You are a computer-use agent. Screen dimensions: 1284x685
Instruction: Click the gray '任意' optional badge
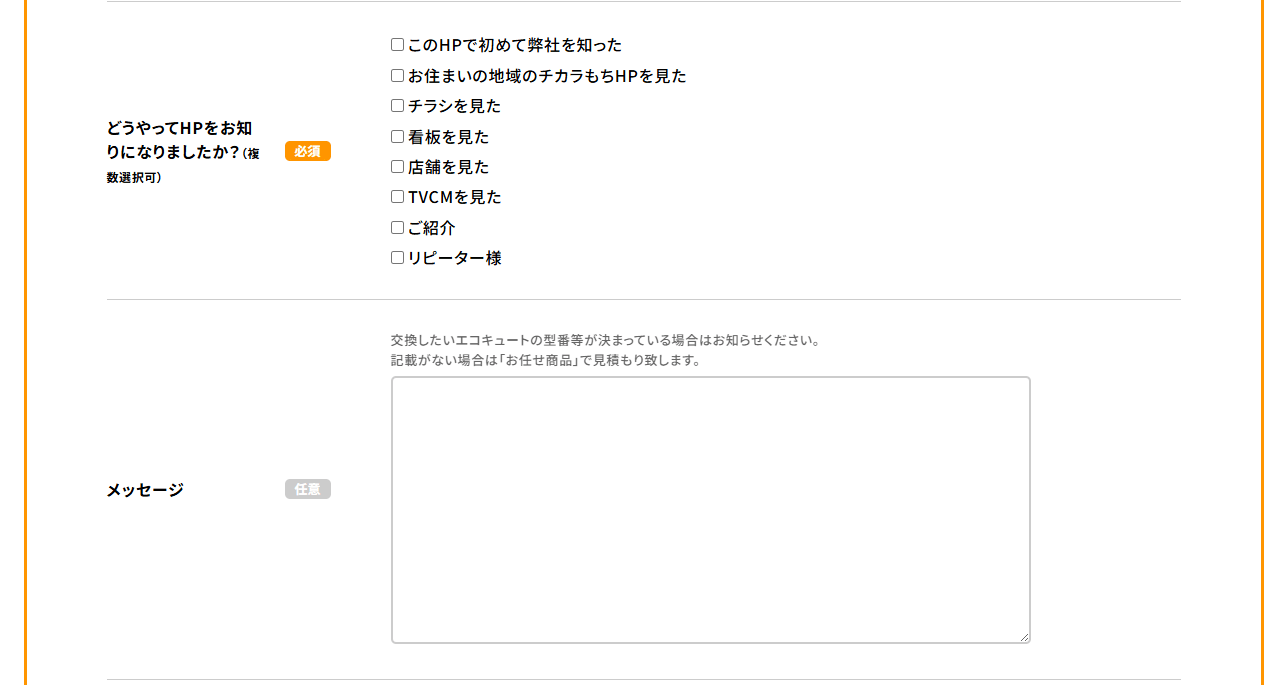[308, 489]
